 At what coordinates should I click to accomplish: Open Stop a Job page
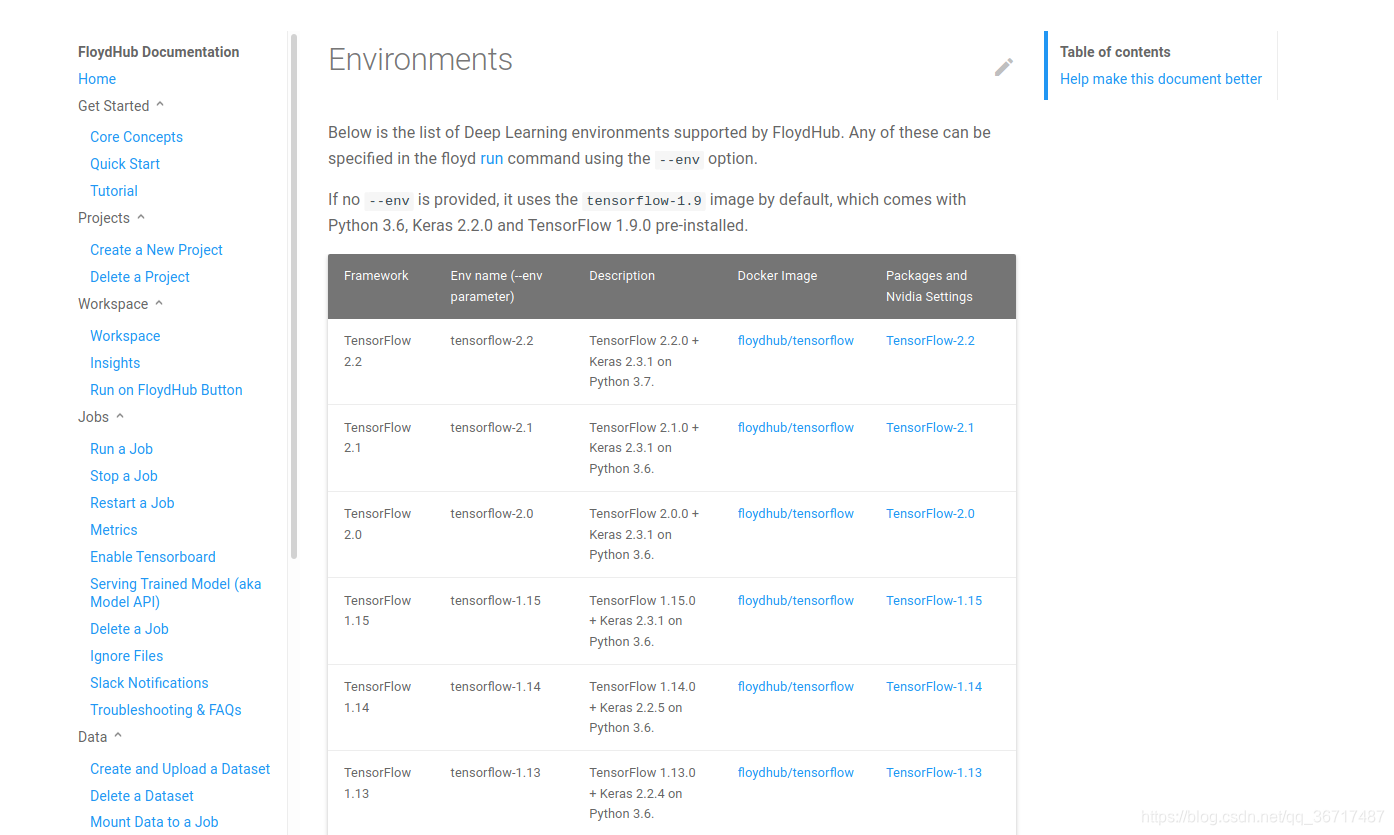pos(124,476)
